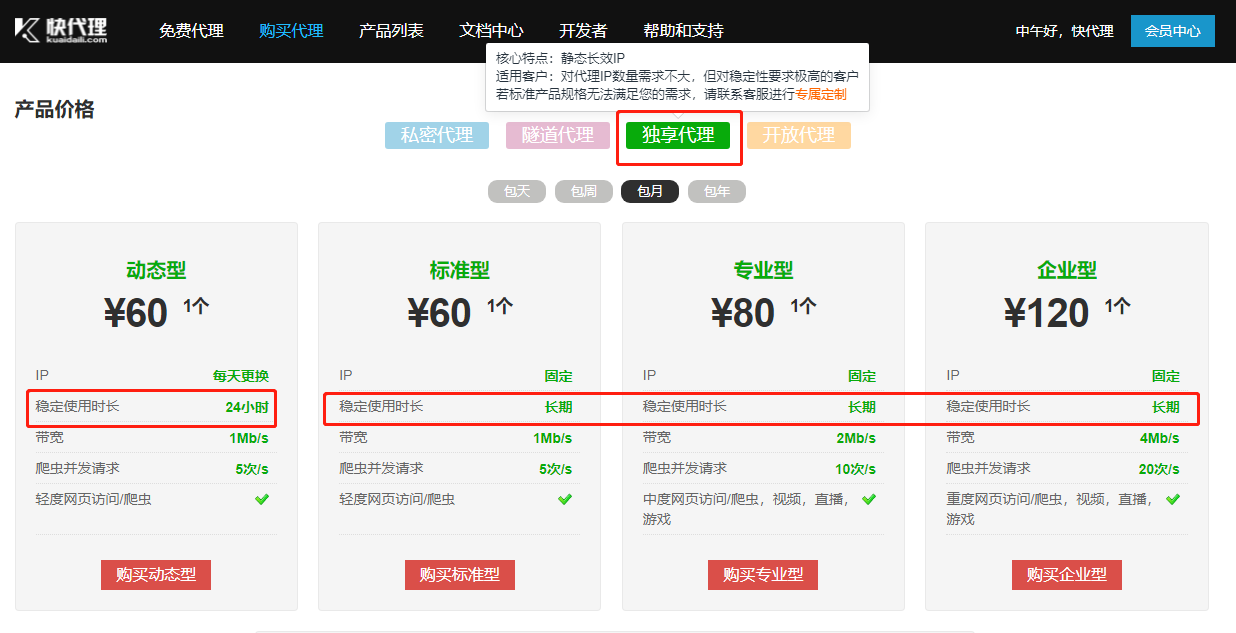Click the 专业型 plan title
The height and width of the screenshot is (633, 1236).
point(763,270)
